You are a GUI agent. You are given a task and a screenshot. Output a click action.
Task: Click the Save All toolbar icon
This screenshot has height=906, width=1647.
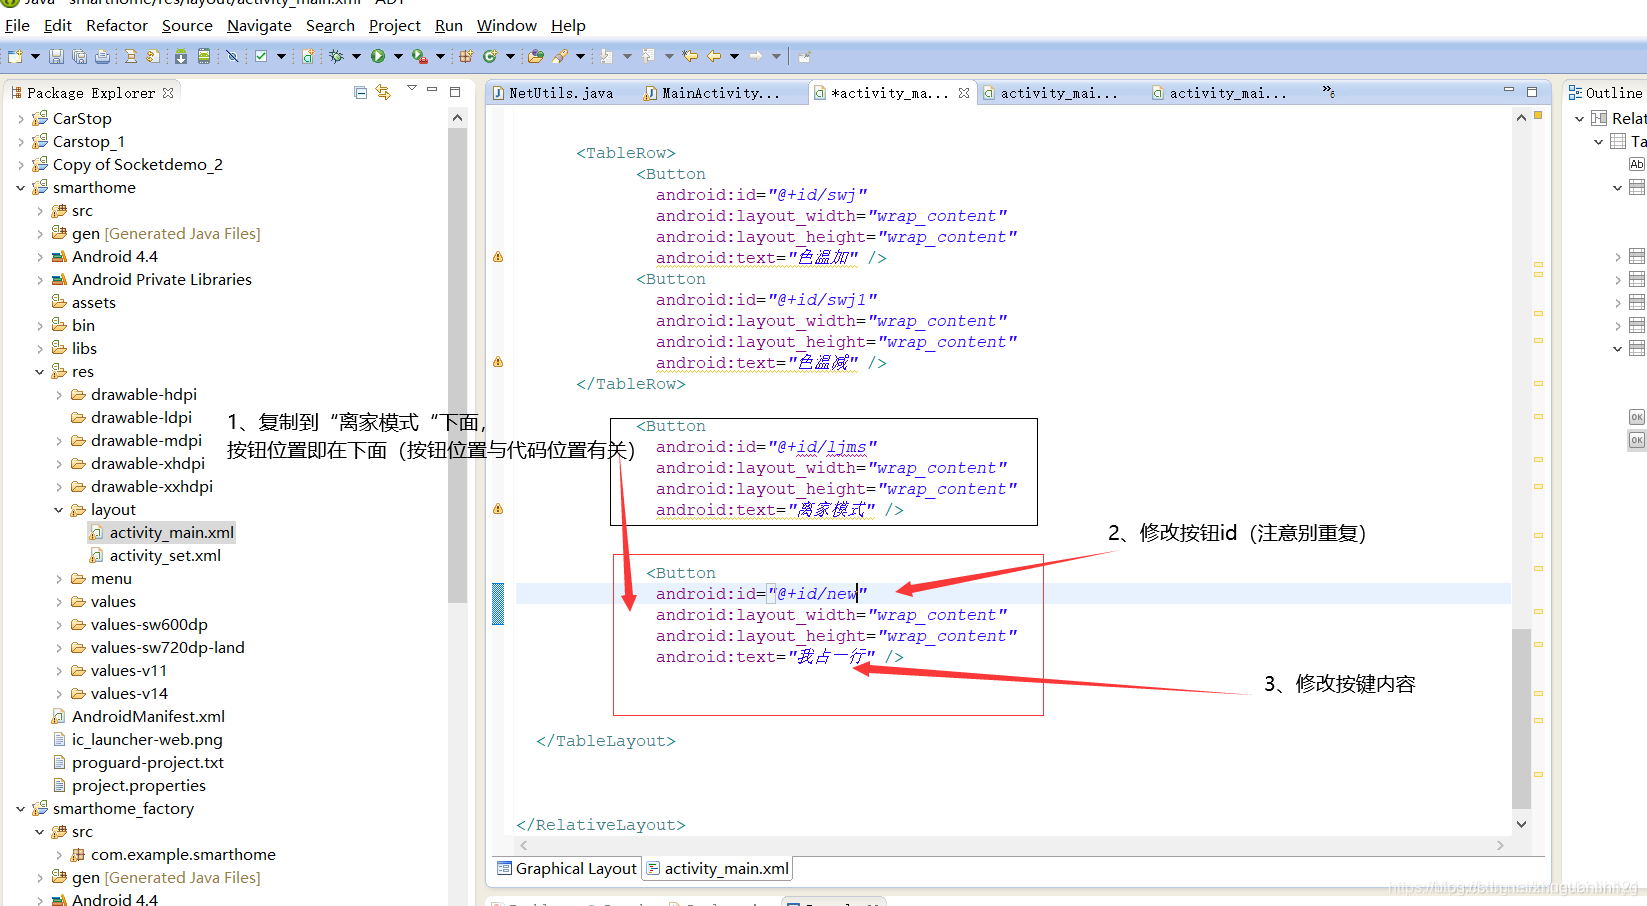tap(79, 56)
